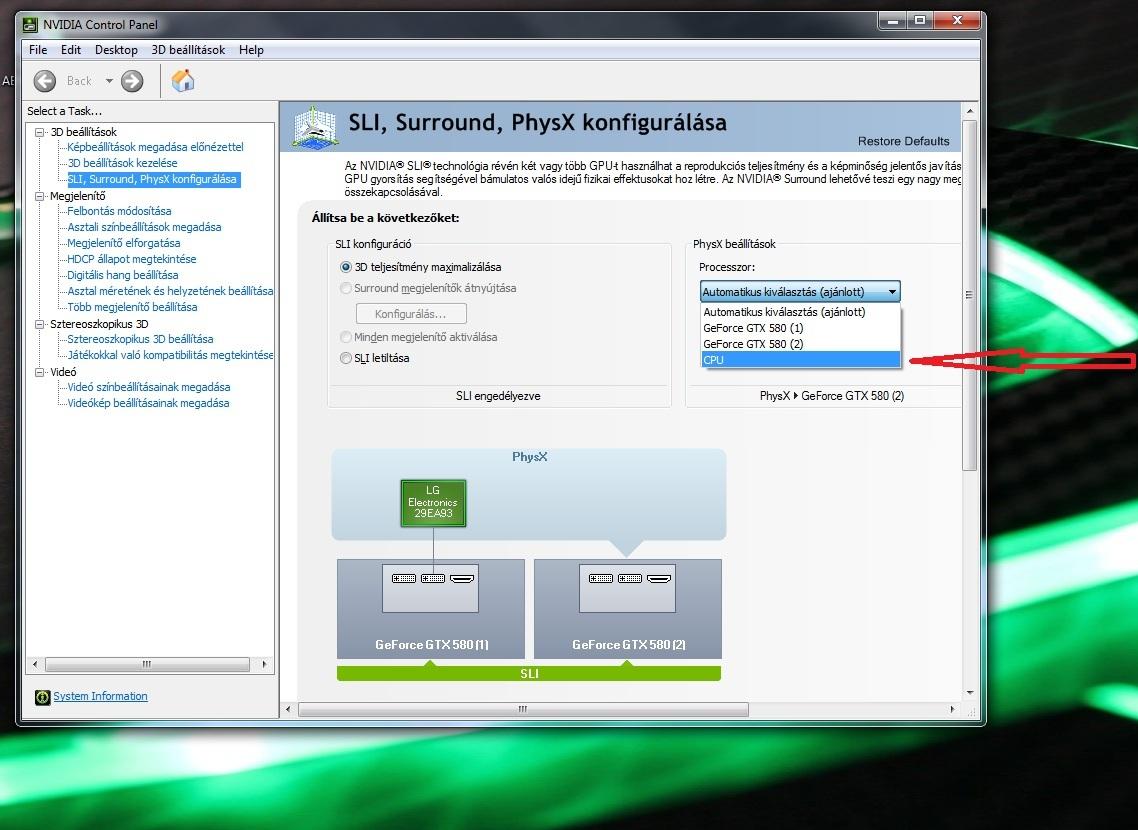Select the GeForce GTX 580 (1) card diagram
The image size is (1138, 830).
[431, 609]
